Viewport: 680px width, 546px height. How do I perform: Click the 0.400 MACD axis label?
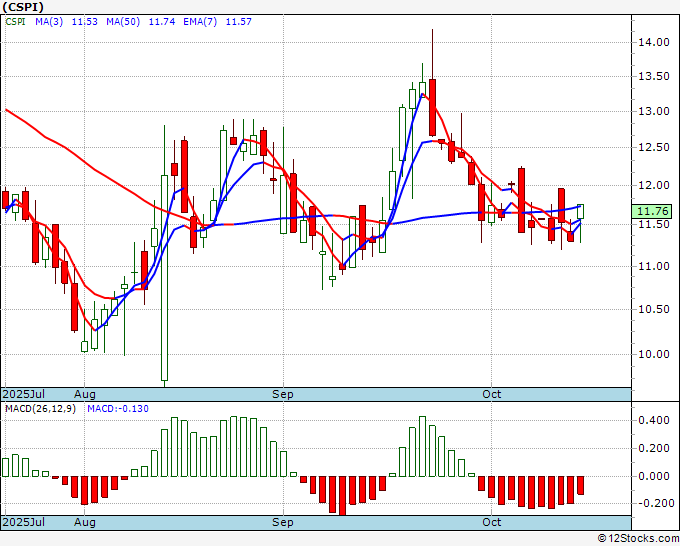654,420
